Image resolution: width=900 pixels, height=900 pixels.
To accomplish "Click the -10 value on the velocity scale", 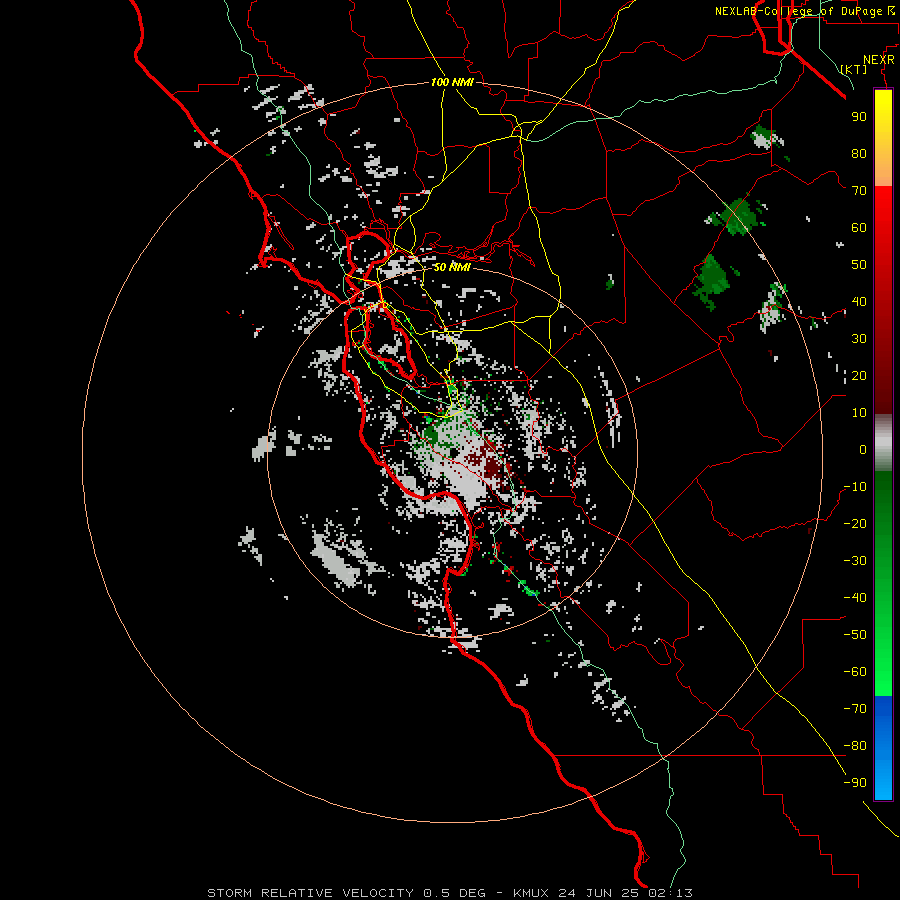I will [x=855, y=487].
